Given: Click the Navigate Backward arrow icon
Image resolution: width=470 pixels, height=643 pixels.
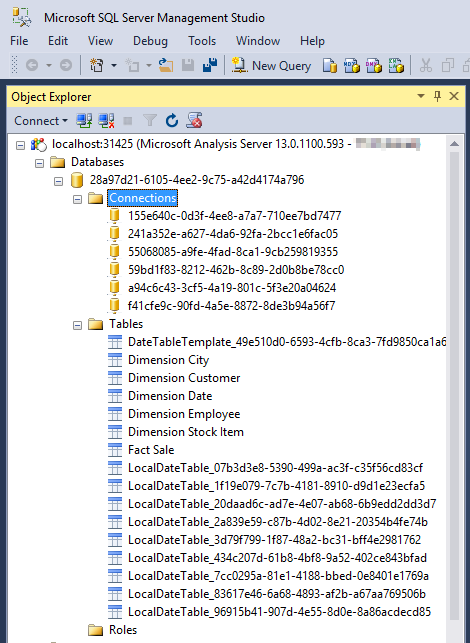Looking at the screenshot, I should point(32,65).
